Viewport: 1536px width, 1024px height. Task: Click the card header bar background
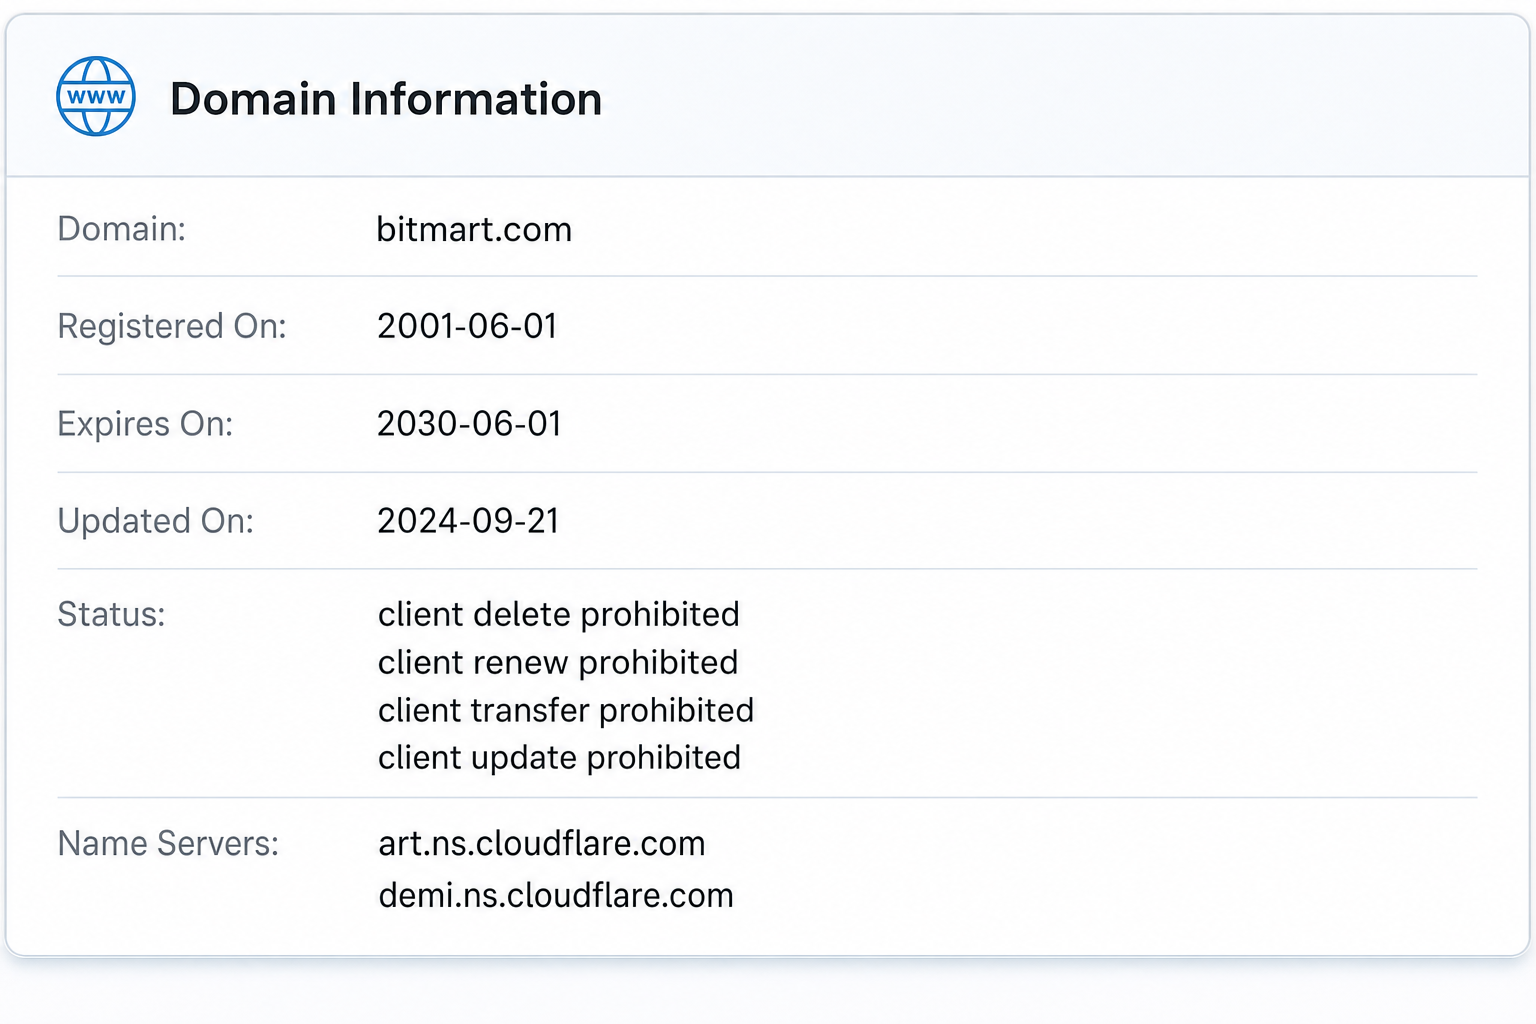(768, 97)
